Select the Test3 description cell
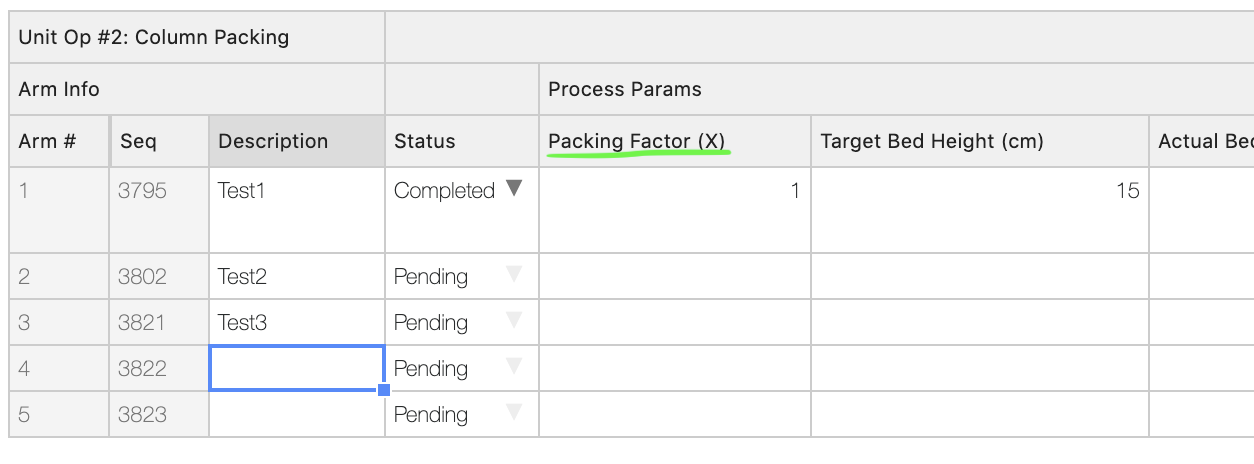1254x464 pixels. (297, 323)
